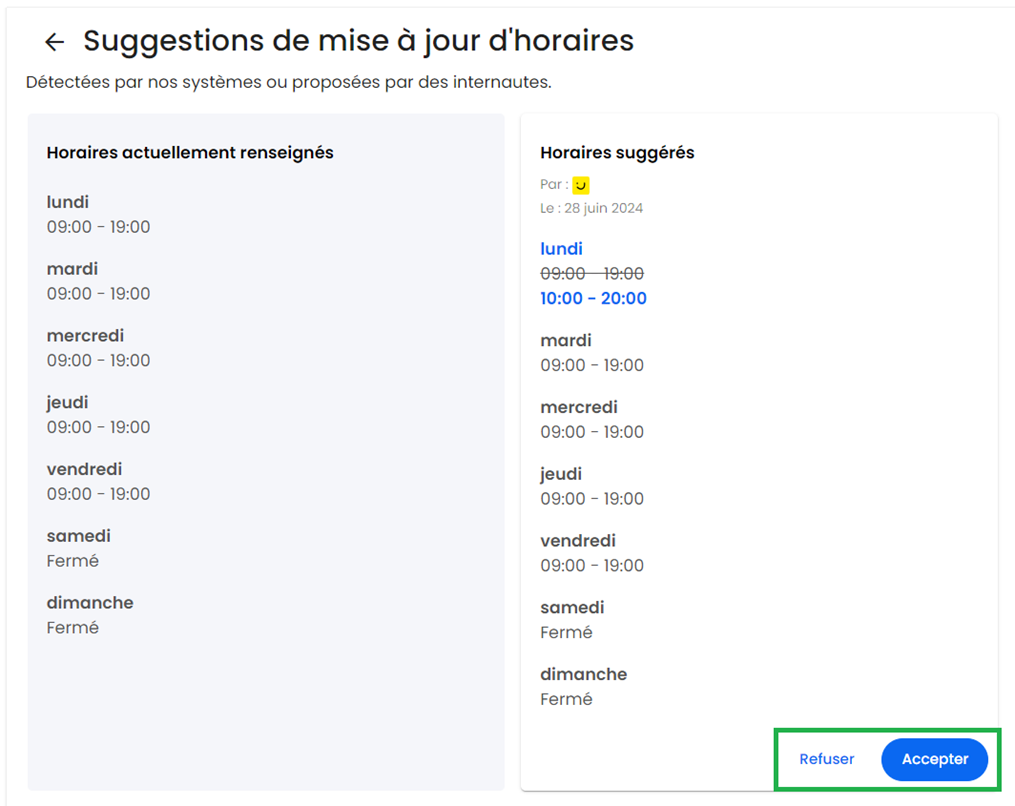Click mercredi in suggested hours panel
Viewport: 1015px width, 806px height.
[x=579, y=407]
